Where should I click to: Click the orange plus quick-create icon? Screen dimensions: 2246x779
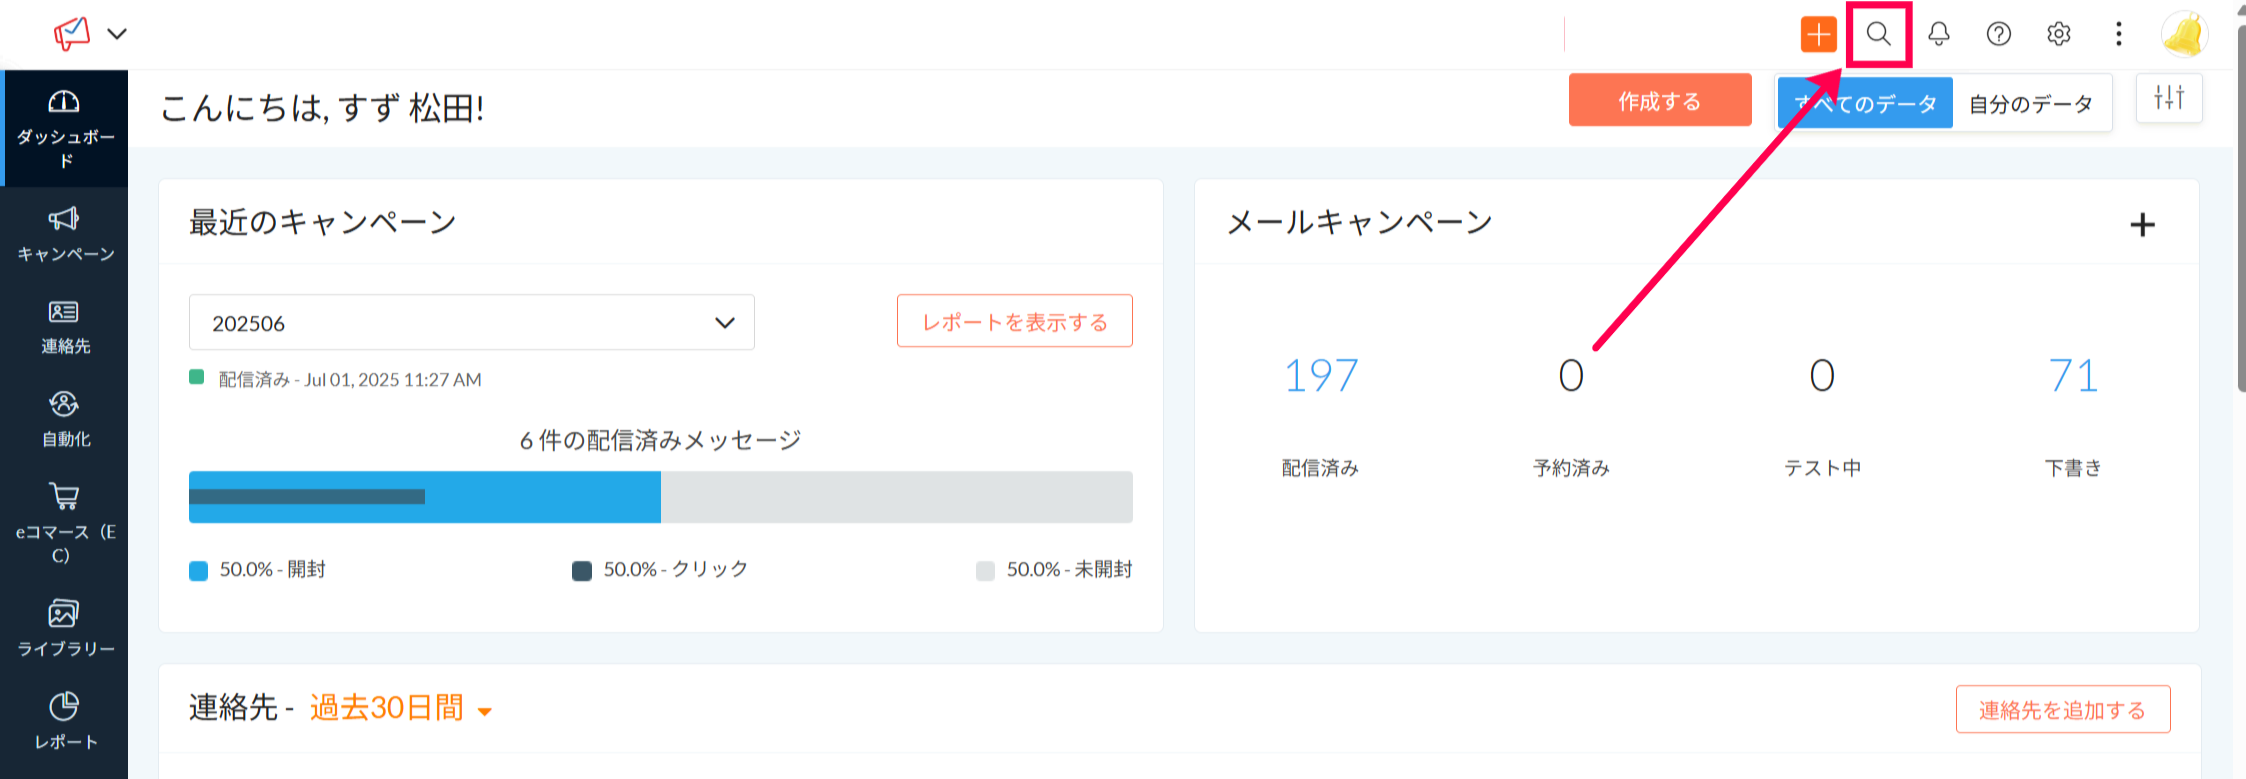[x=1818, y=34]
